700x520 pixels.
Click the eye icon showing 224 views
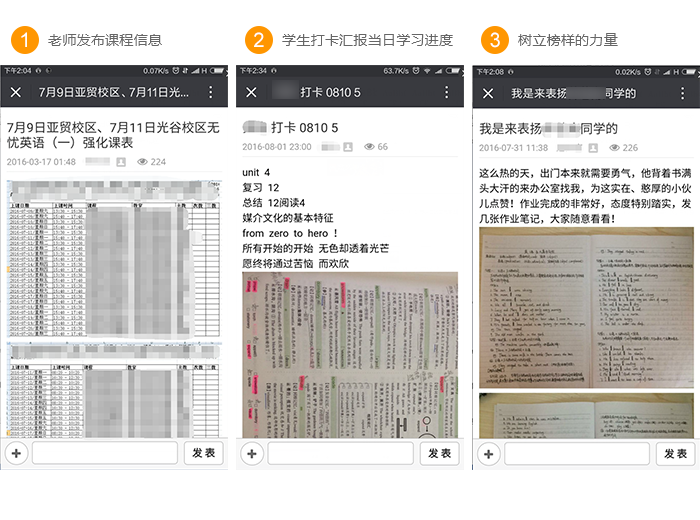142,162
